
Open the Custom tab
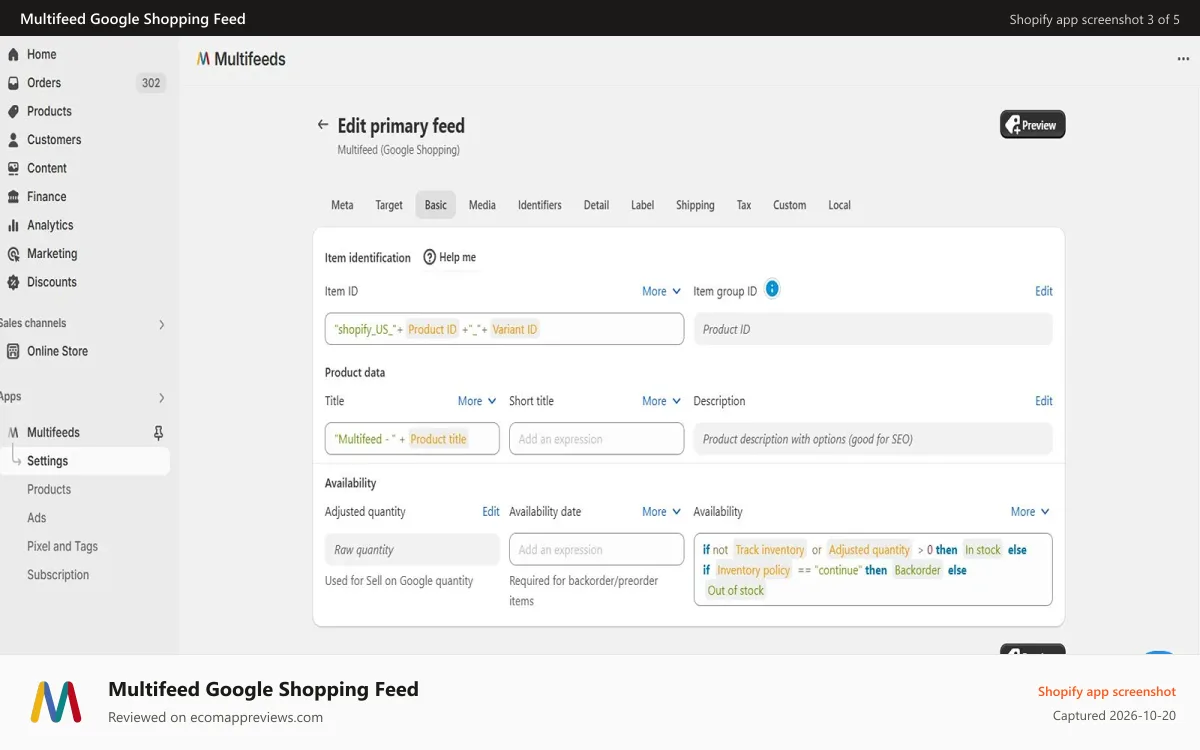tap(789, 205)
